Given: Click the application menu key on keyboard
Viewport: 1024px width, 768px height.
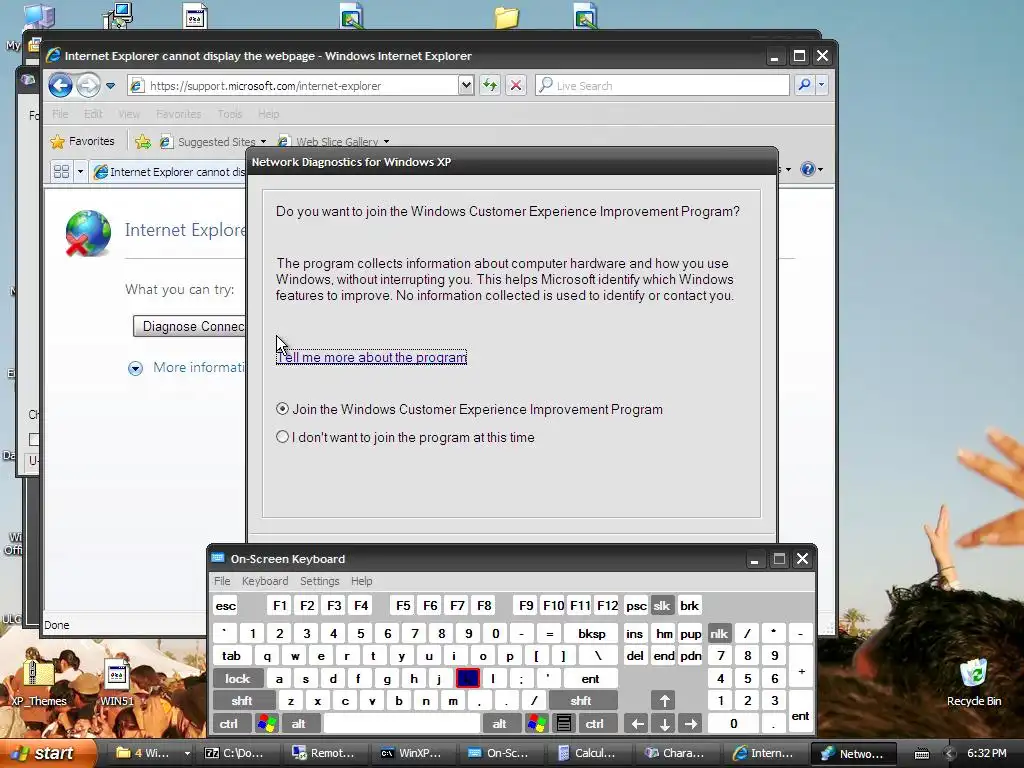Looking at the screenshot, I should tap(564, 724).
